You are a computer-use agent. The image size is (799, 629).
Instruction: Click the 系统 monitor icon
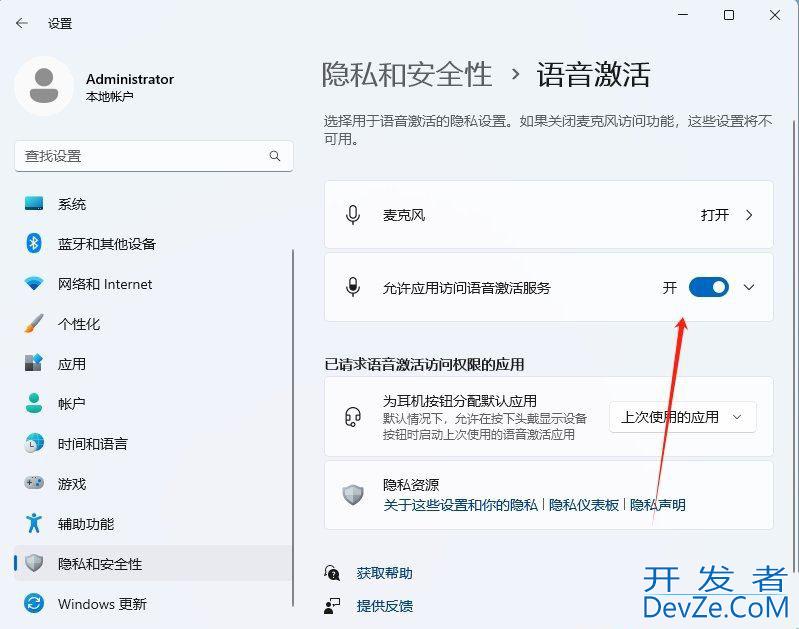(34, 203)
